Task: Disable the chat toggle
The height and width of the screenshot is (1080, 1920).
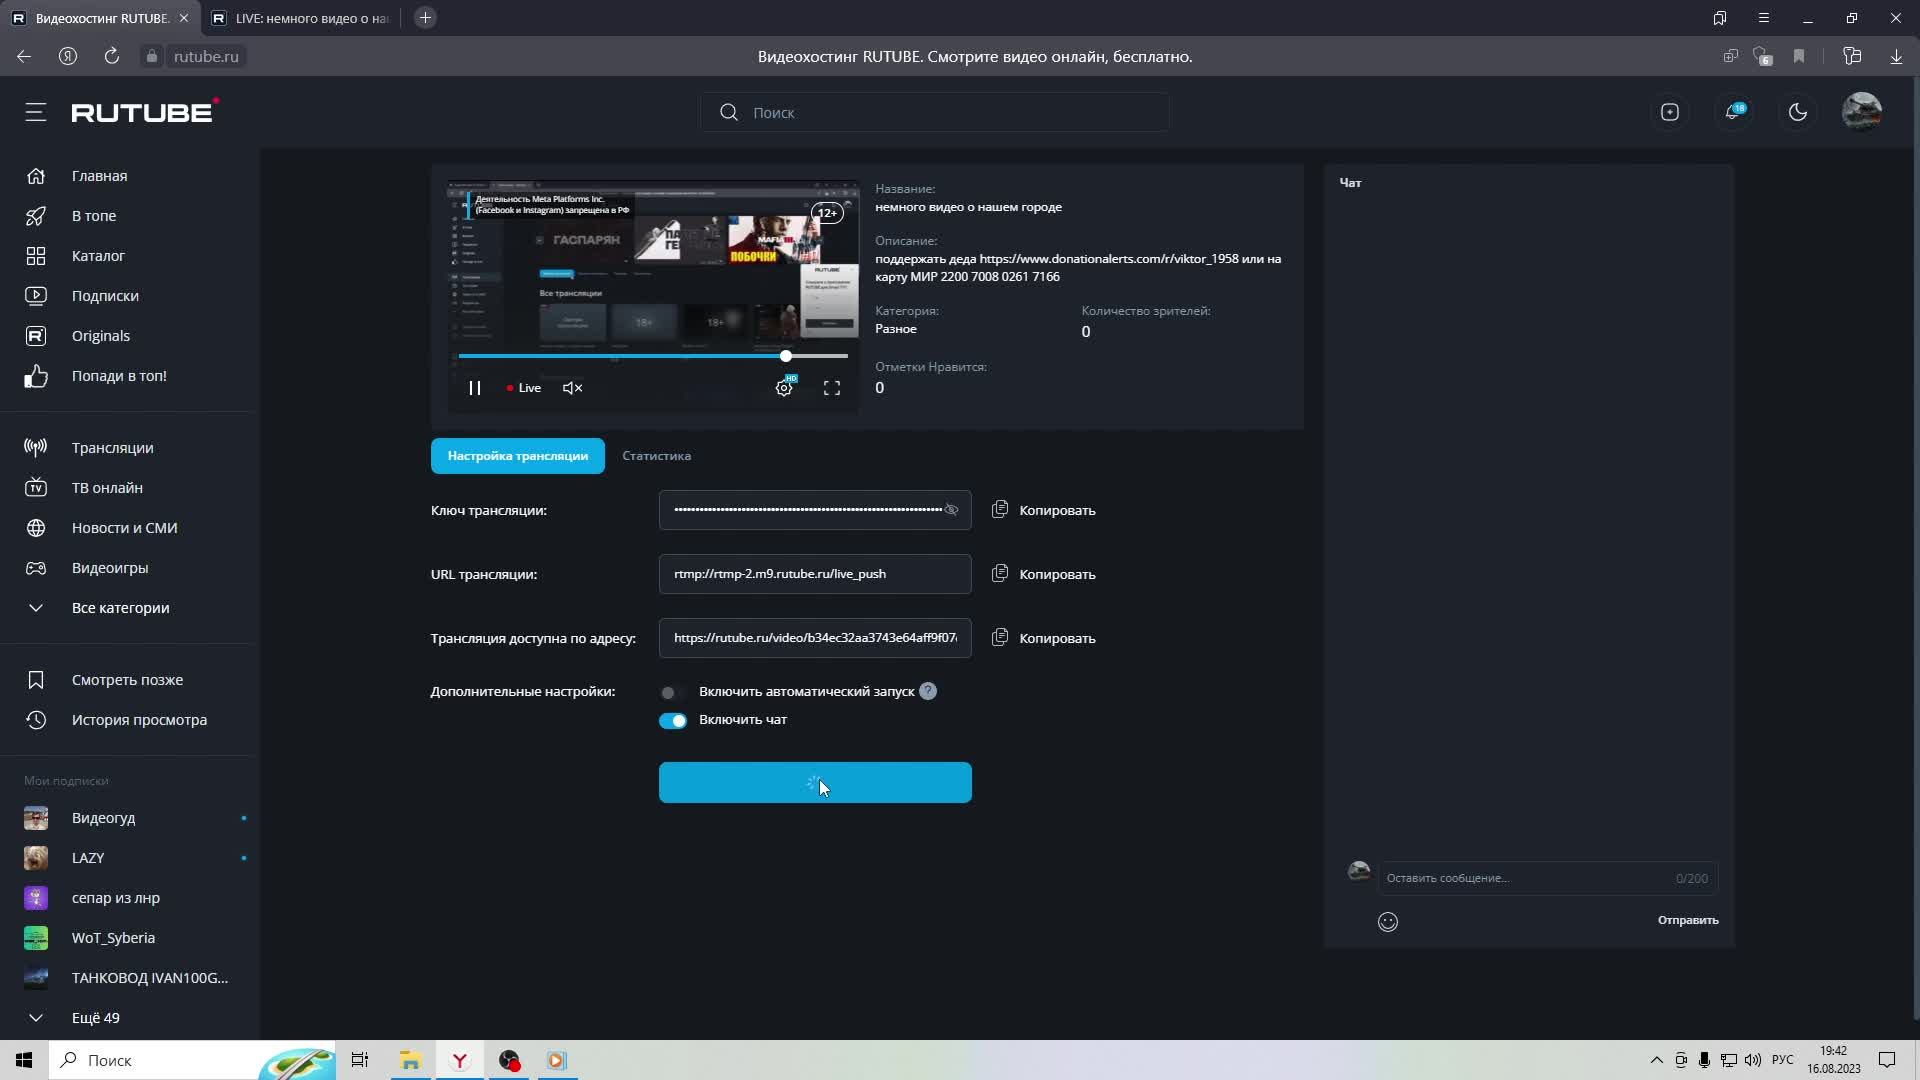Action: click(x=672, y=721)
